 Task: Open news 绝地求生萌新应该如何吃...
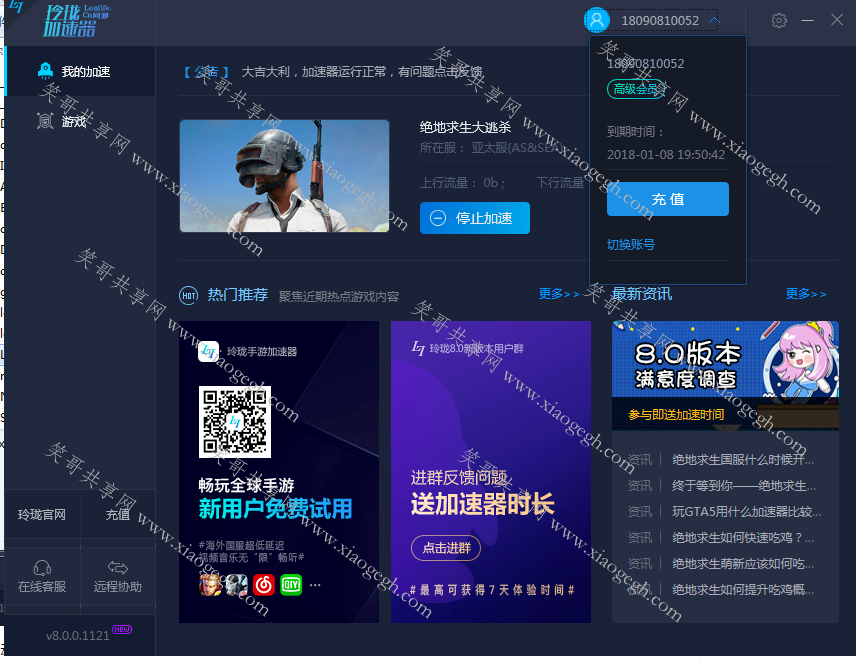pyautogui.click(x=742, y=564)
